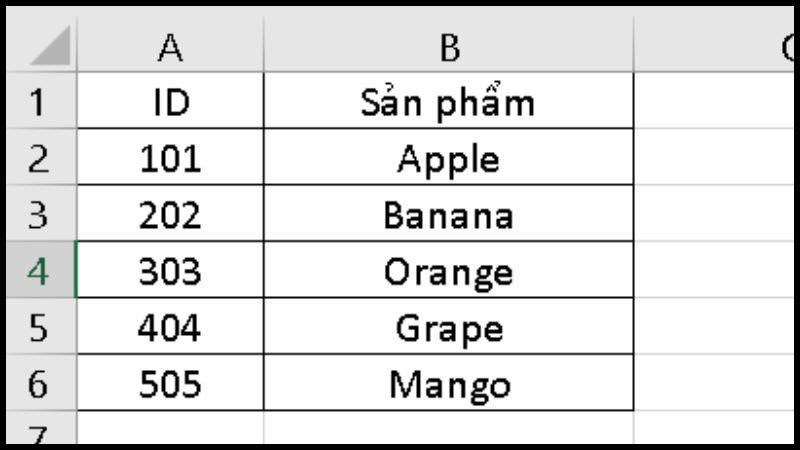Image resolution: width=800 pixels, height=450 pixels.
Task: Select cell containing 505
Action: [170, 382]
